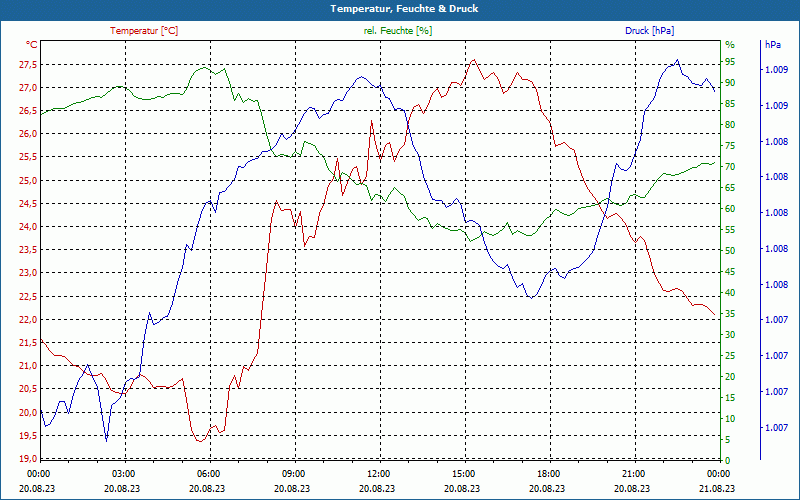Click the 40 humidity axis tick
The height and width of the screenshot is (500, 800).
click(x=730, y=293)
